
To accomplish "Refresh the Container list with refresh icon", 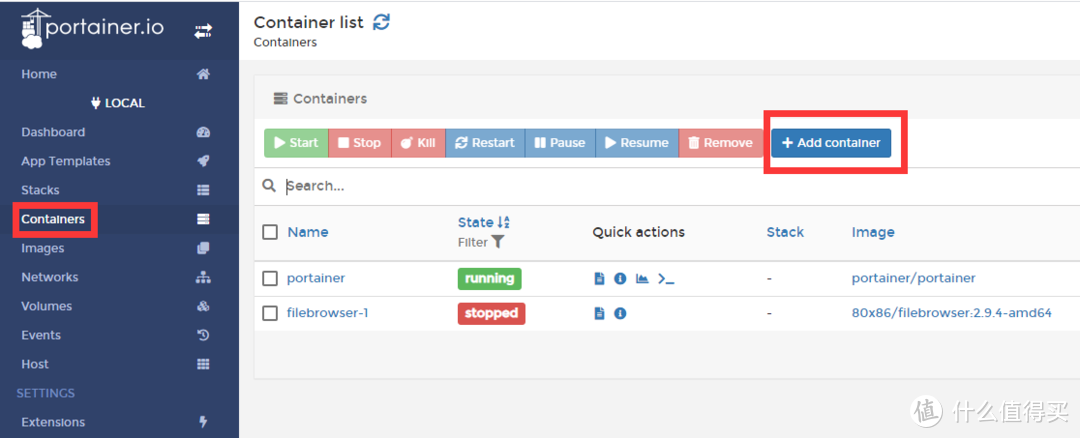I will pyautogui.click(x=381, y=22).
